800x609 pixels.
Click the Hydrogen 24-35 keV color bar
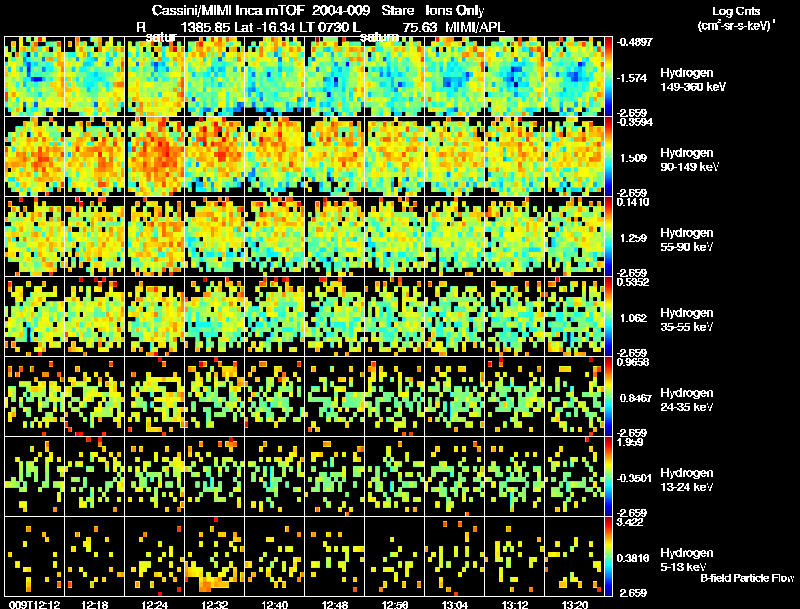tap(608, 397)
